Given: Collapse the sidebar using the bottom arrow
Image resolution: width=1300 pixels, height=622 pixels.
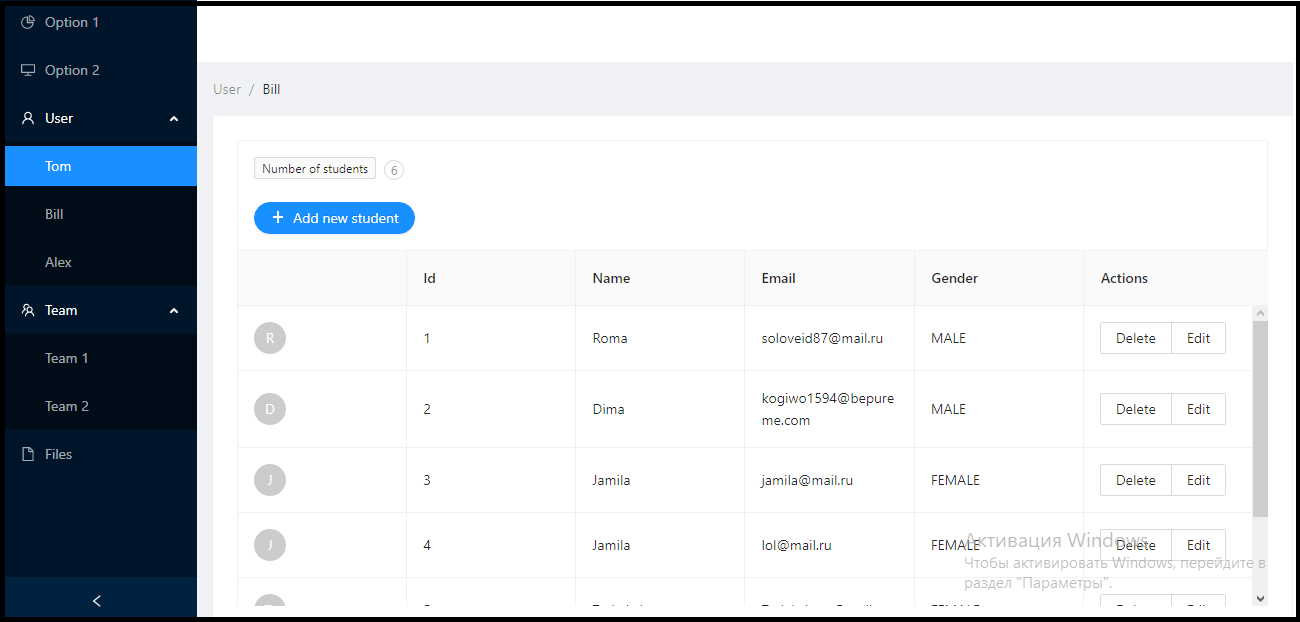Looking at the screenshot, I should [x=96, y=600].
